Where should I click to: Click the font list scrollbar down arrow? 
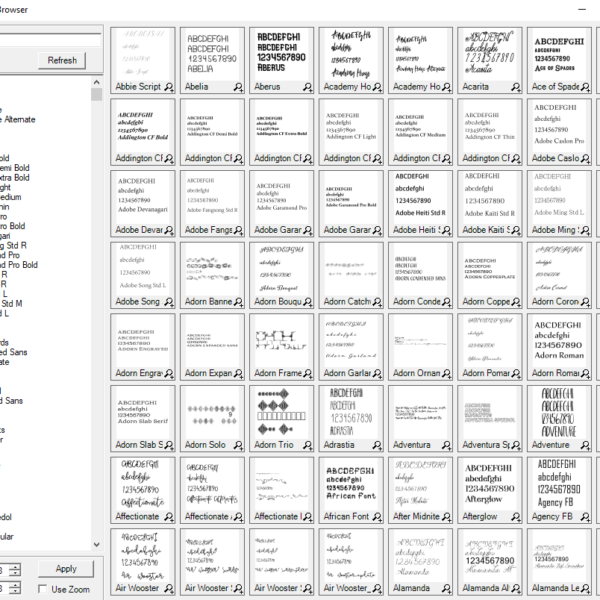[x=96, y=544]
